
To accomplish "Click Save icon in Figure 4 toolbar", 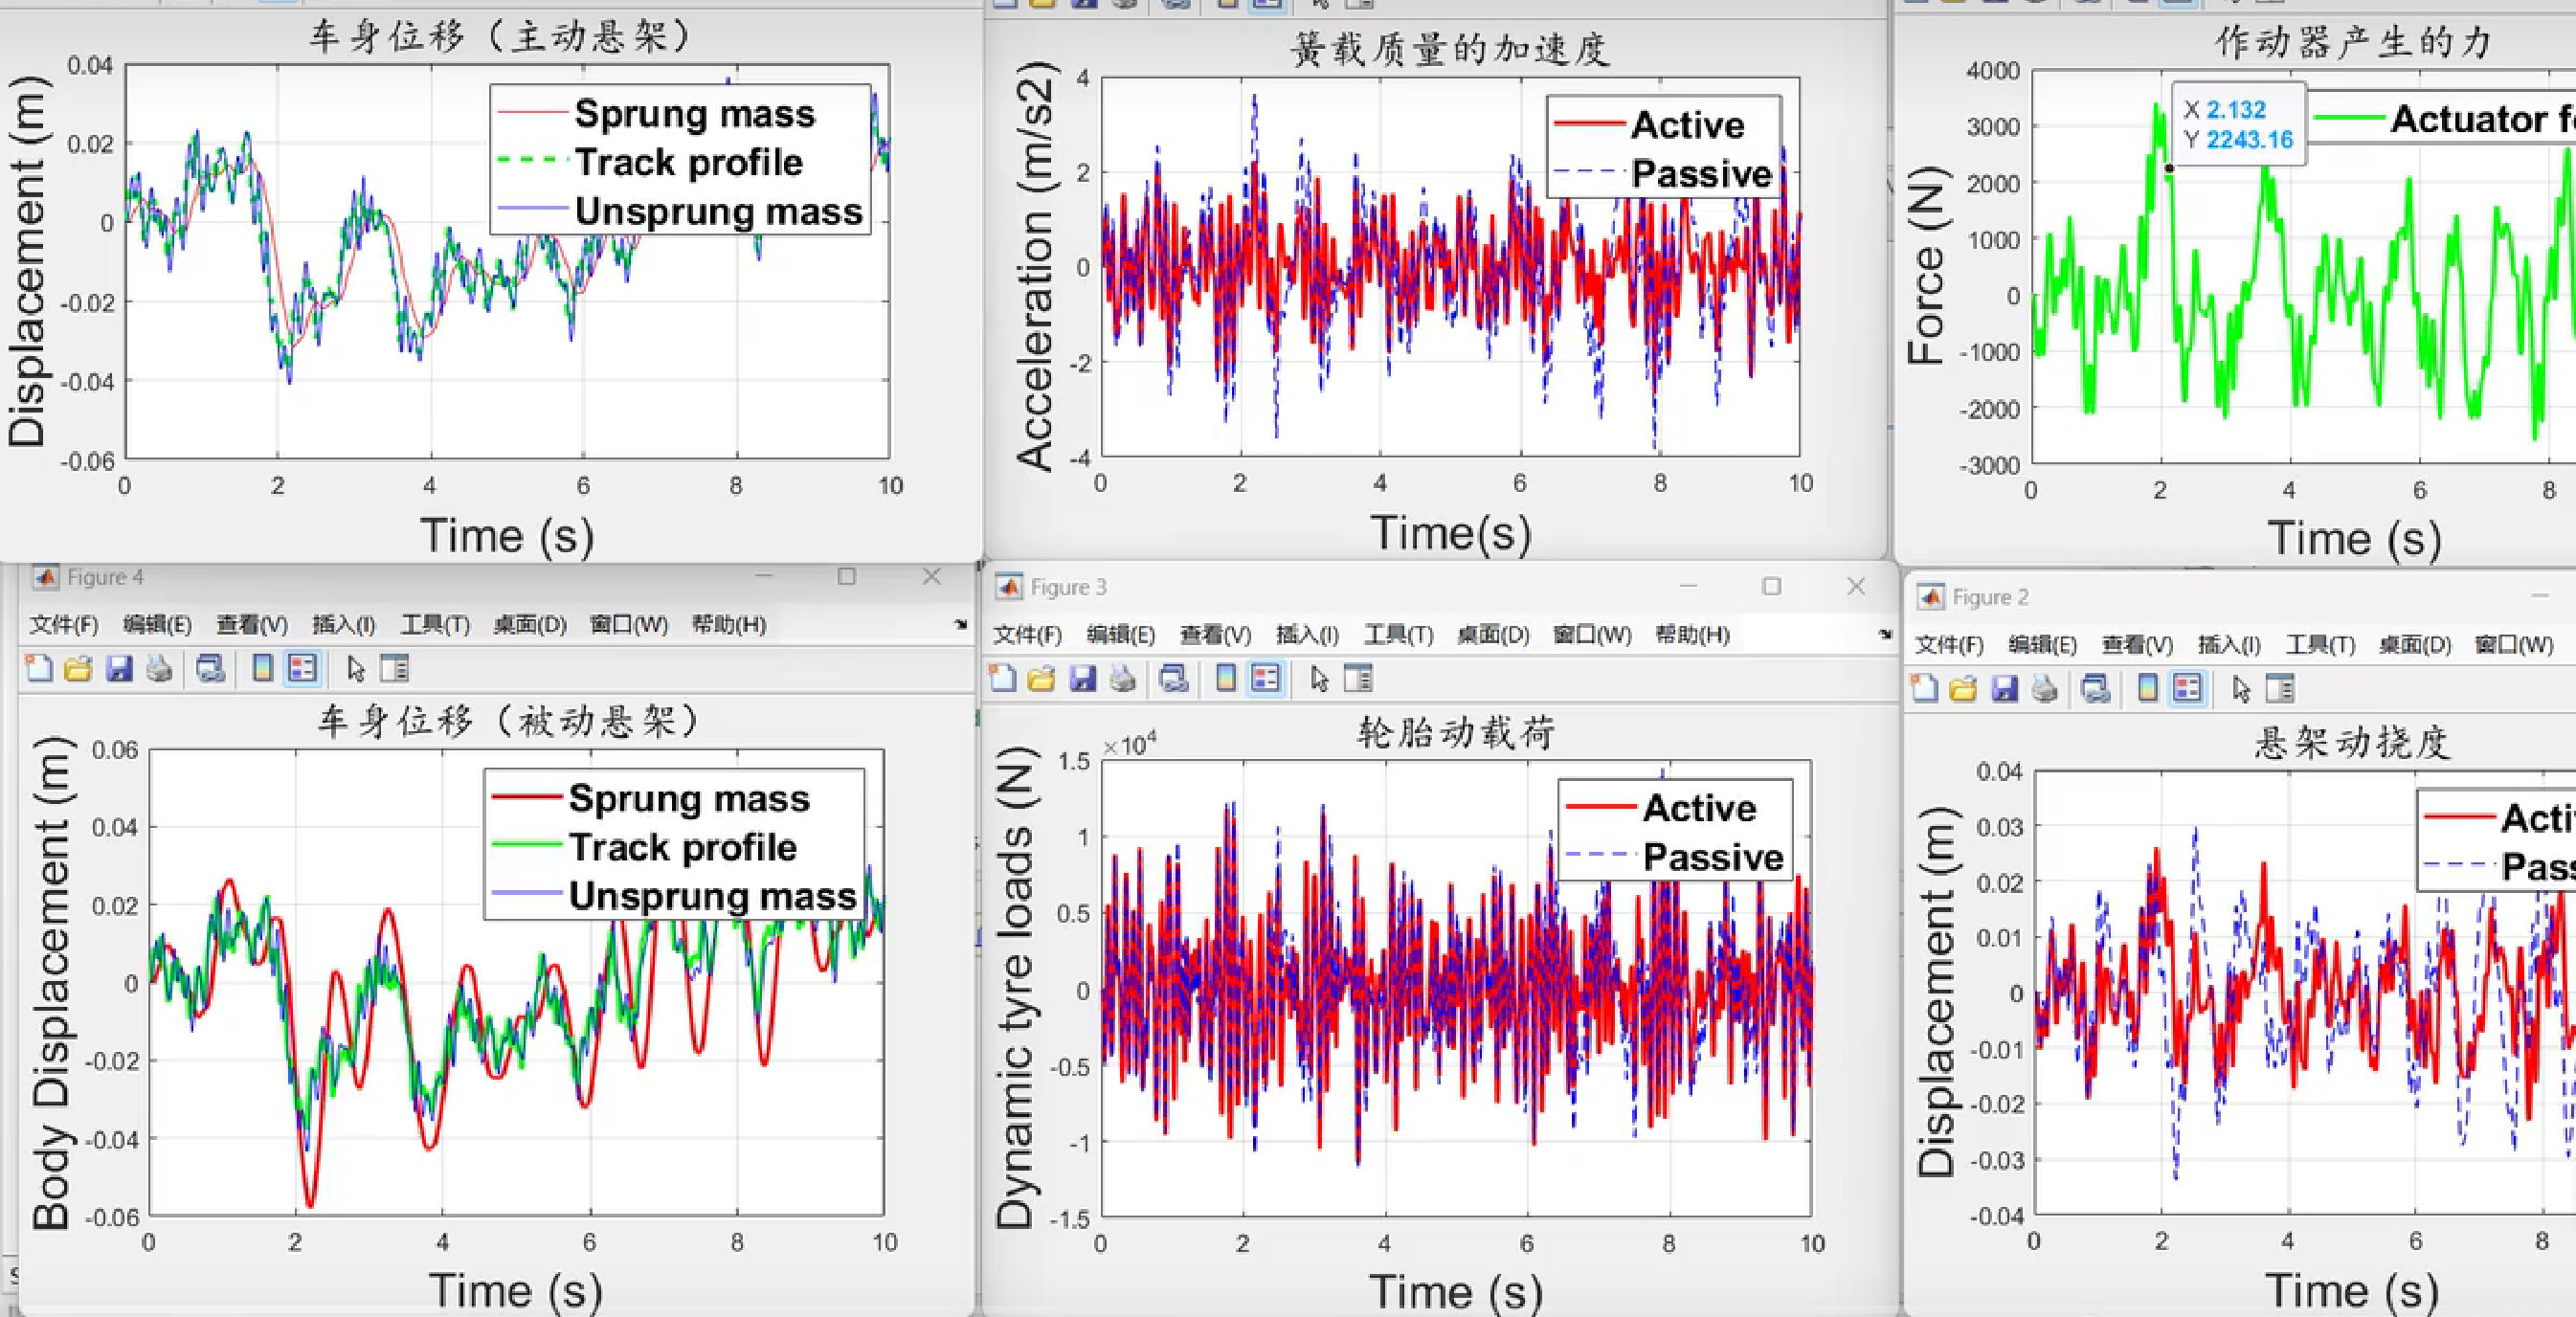I will [x=119, y=668].
